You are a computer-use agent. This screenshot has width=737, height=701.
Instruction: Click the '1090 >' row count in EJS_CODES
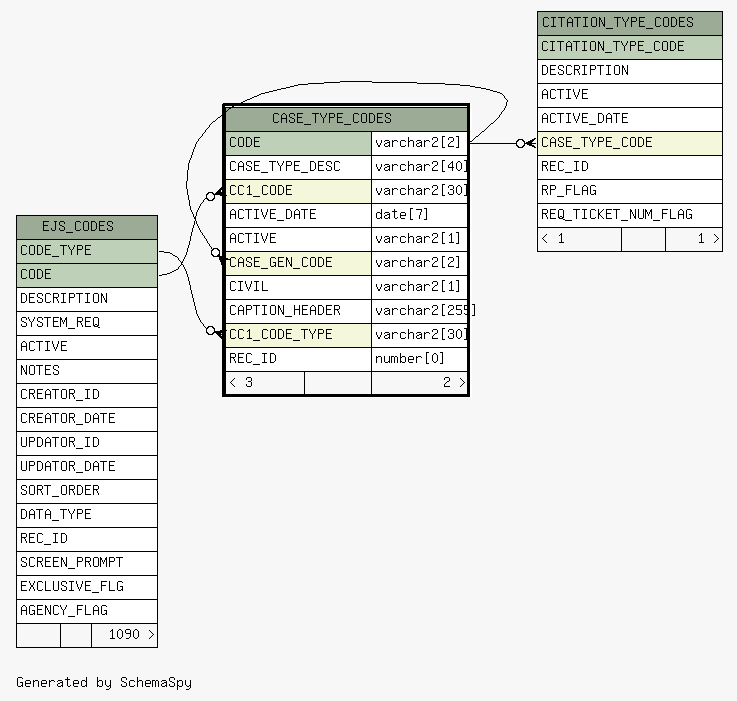tap(131, 634)
